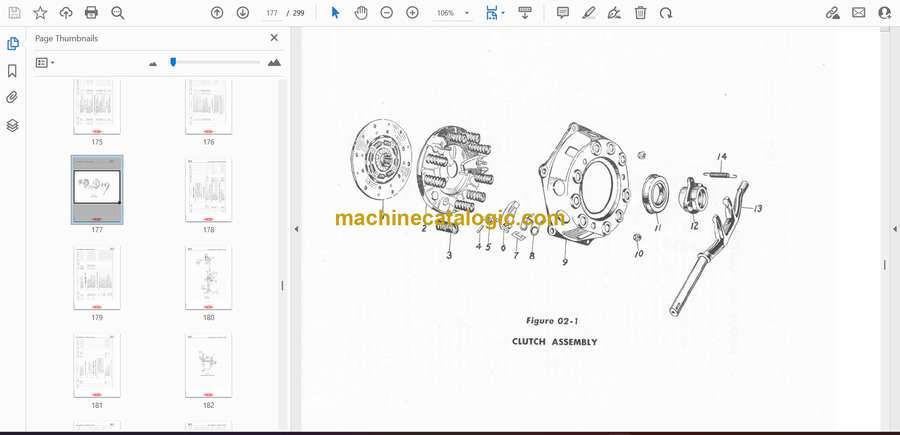Go to the previous page arrow

217,13
